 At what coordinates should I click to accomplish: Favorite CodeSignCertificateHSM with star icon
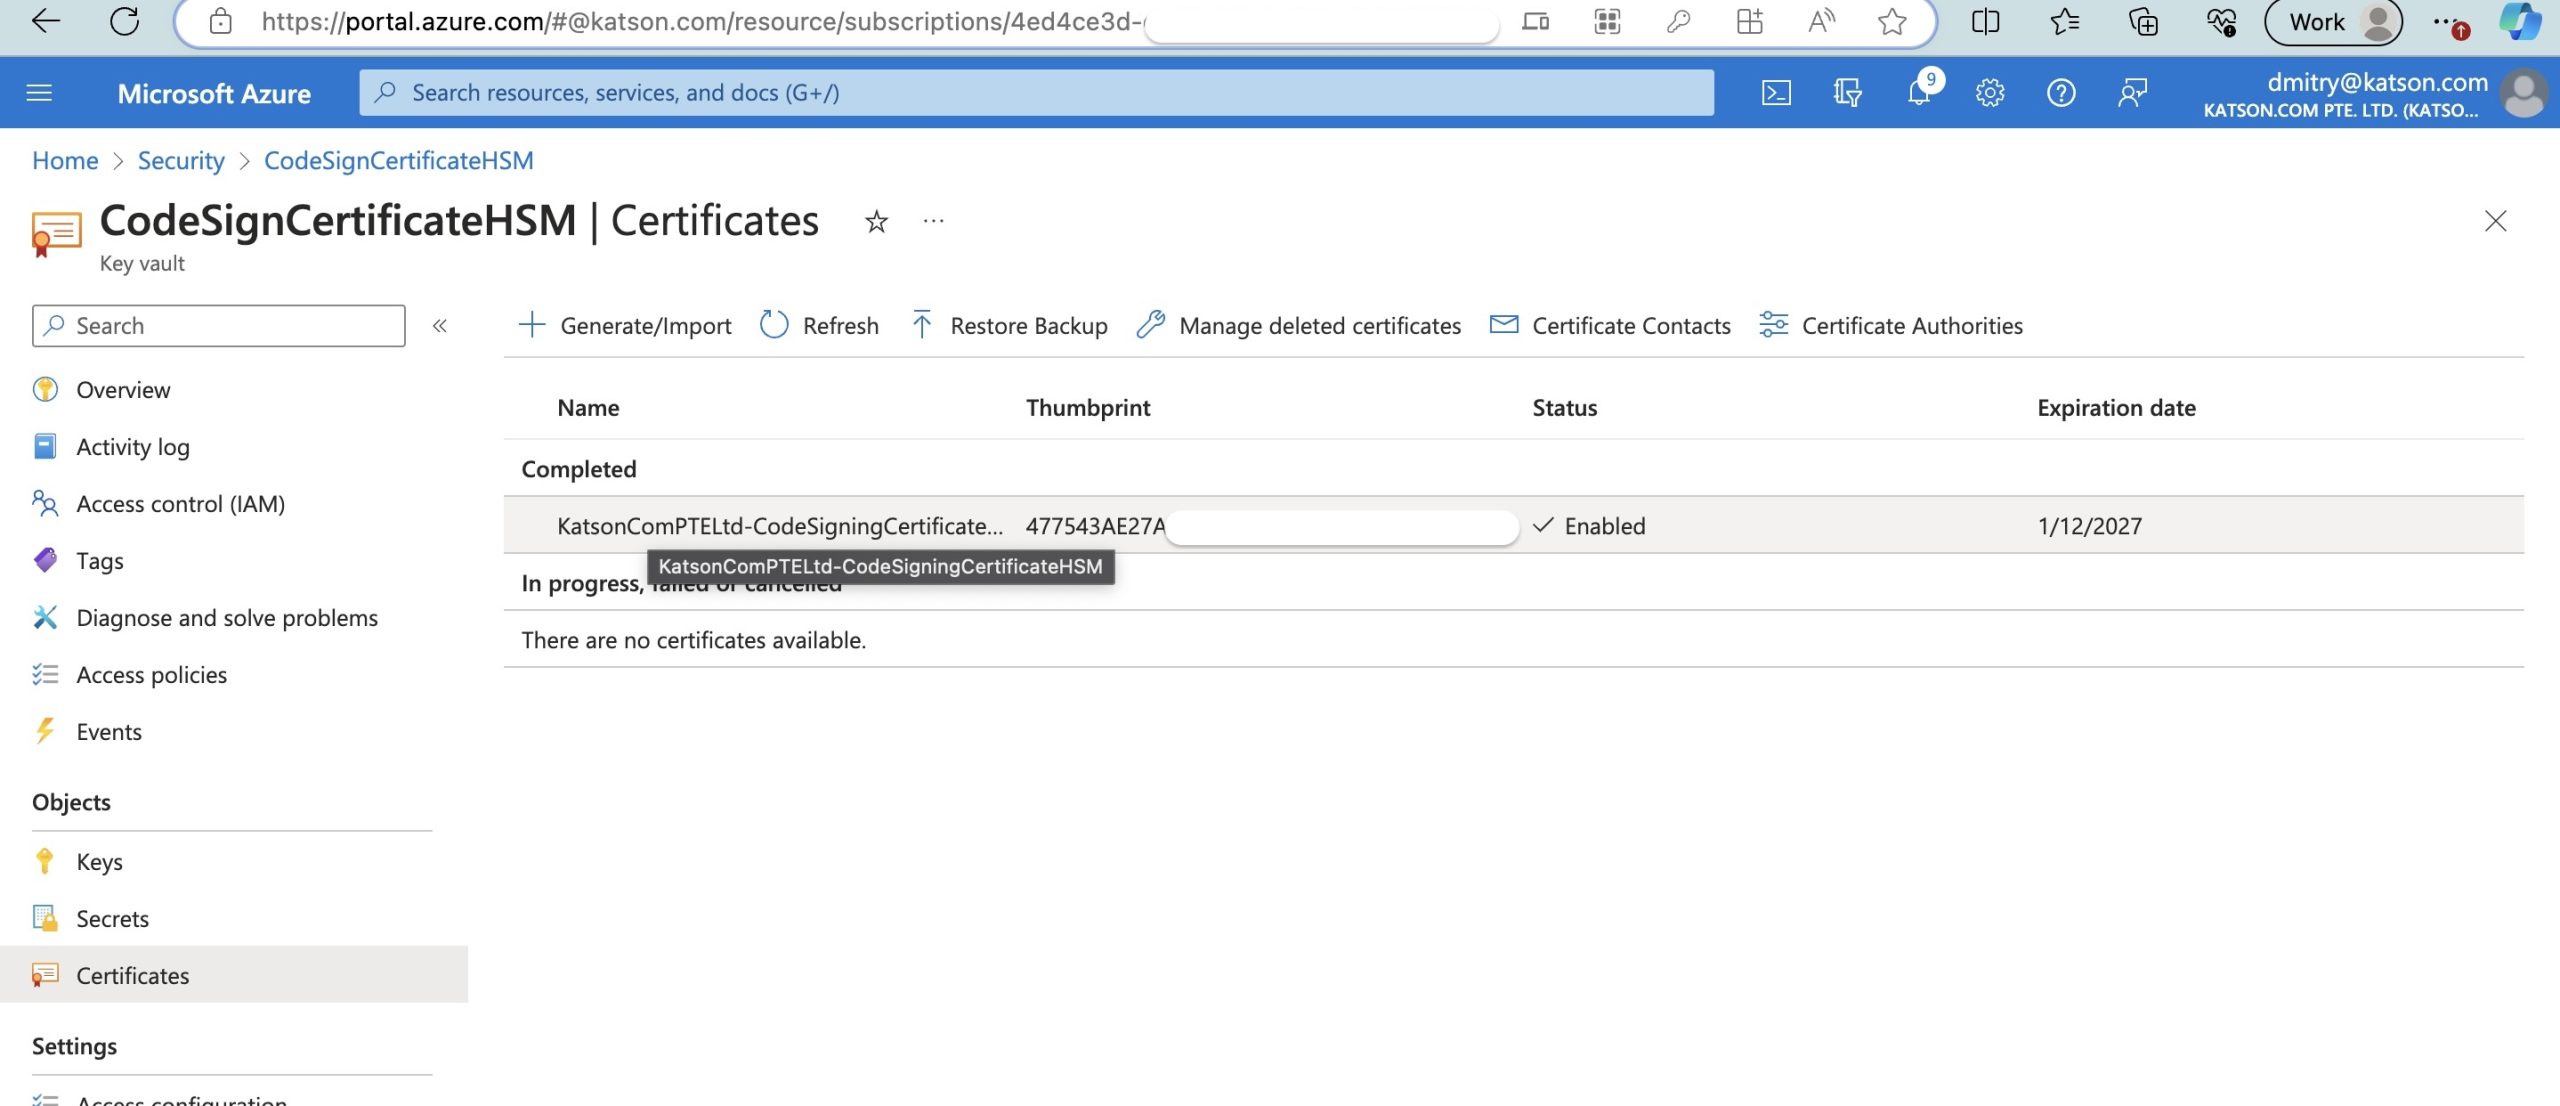click(x=876, y=221)
